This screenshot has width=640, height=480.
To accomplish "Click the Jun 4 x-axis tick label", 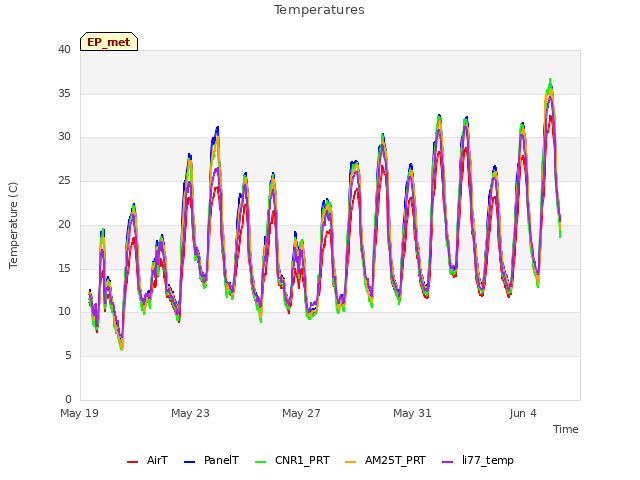I will click(x=523, y=413).
